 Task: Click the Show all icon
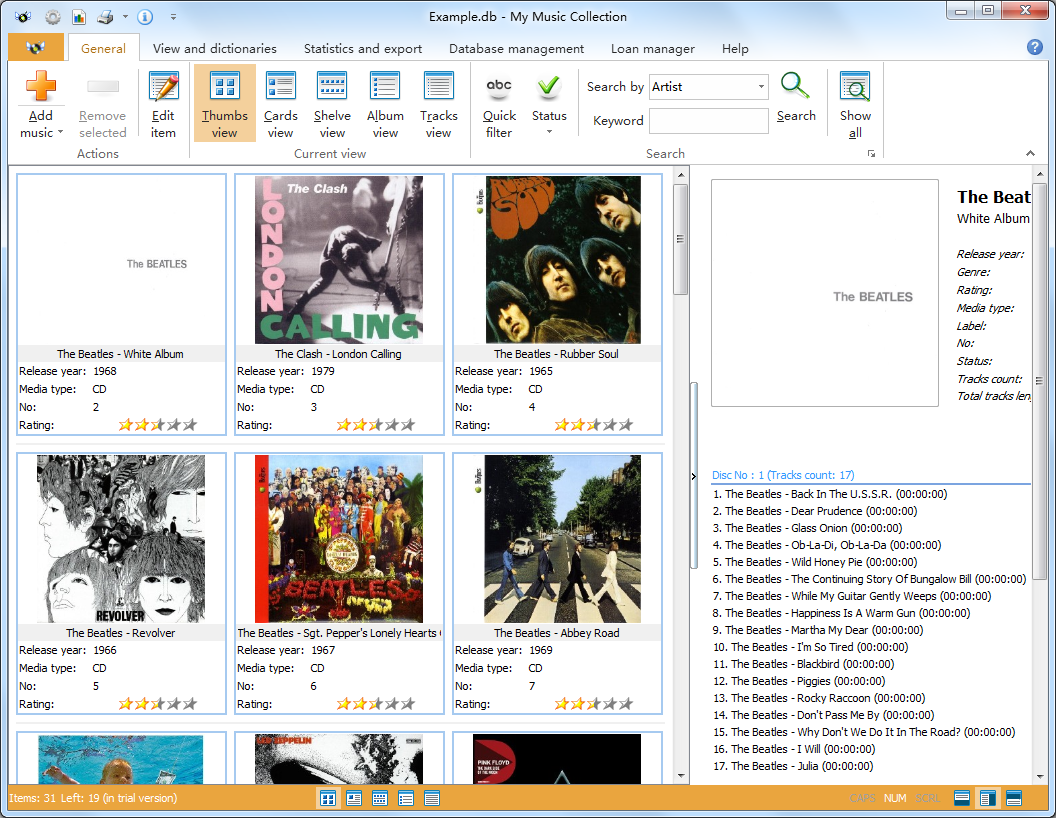pos(855,88)
